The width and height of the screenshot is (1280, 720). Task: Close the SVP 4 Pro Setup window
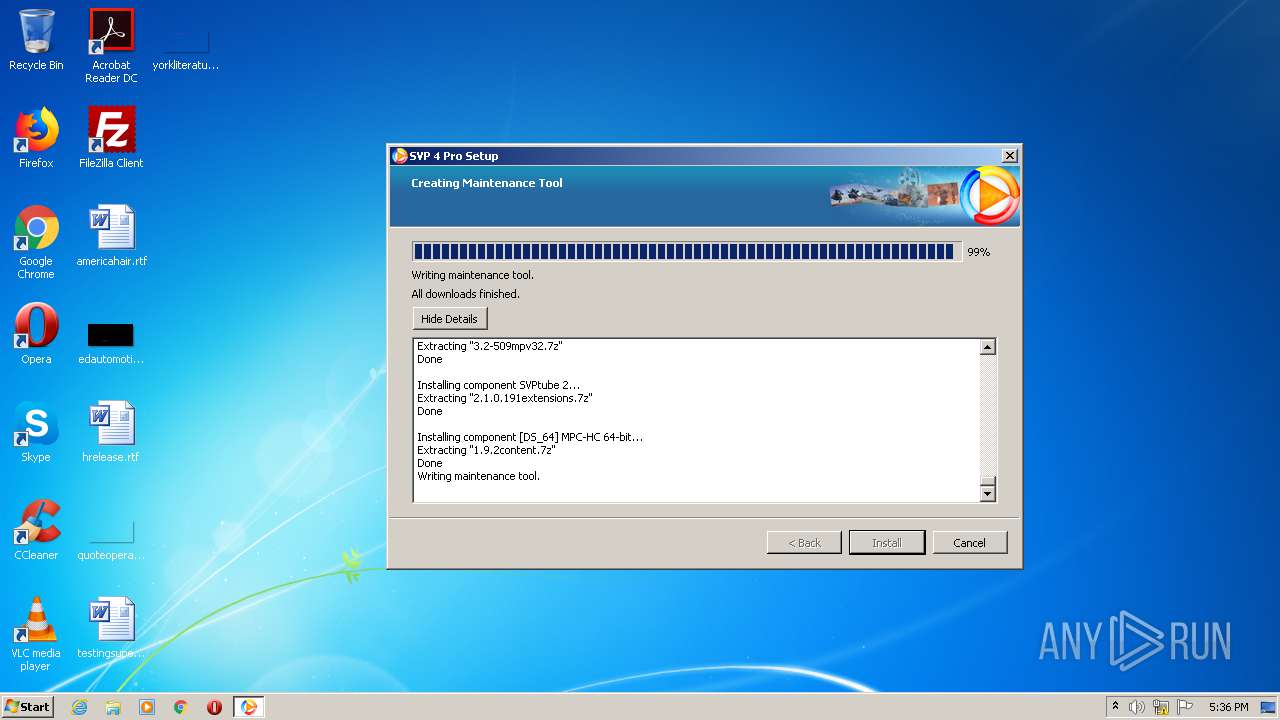coord(1009,156)
